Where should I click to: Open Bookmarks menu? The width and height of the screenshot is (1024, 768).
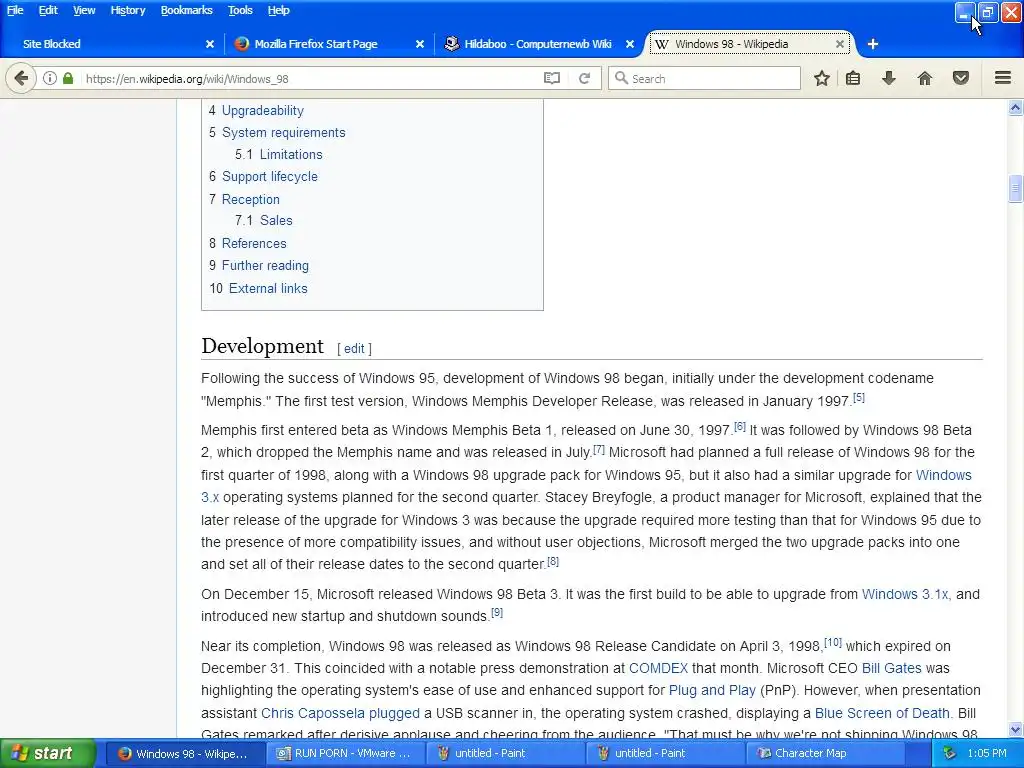(187, 10)
